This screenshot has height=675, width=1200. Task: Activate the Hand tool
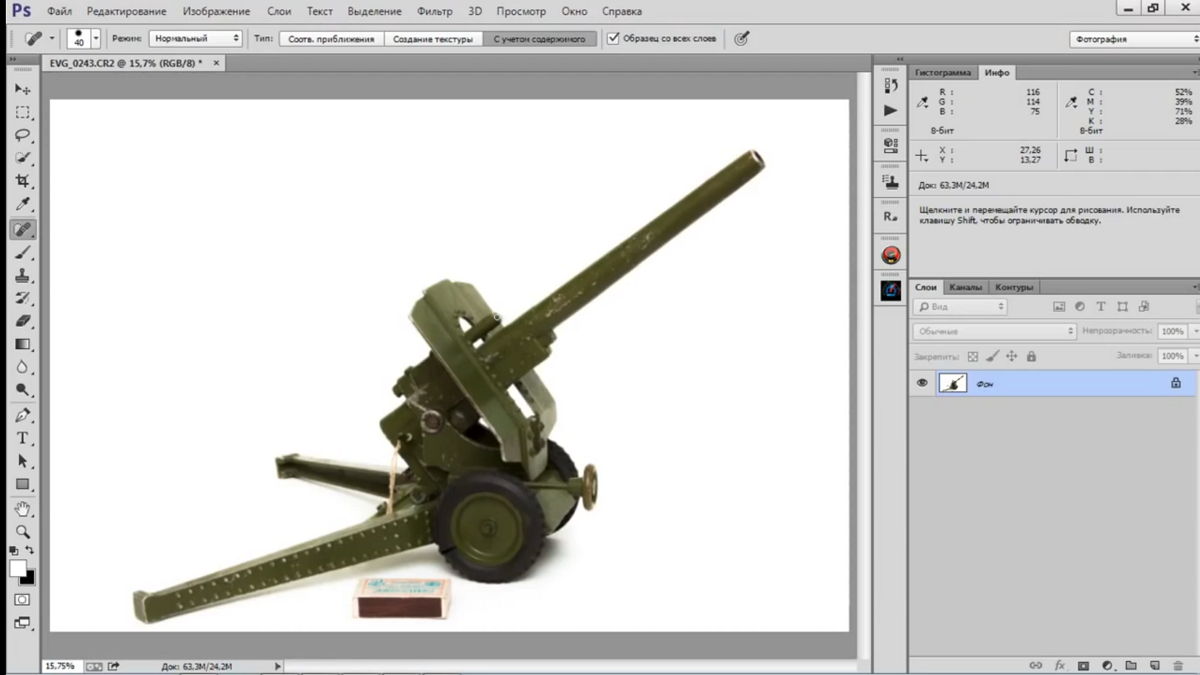(22, 509)
